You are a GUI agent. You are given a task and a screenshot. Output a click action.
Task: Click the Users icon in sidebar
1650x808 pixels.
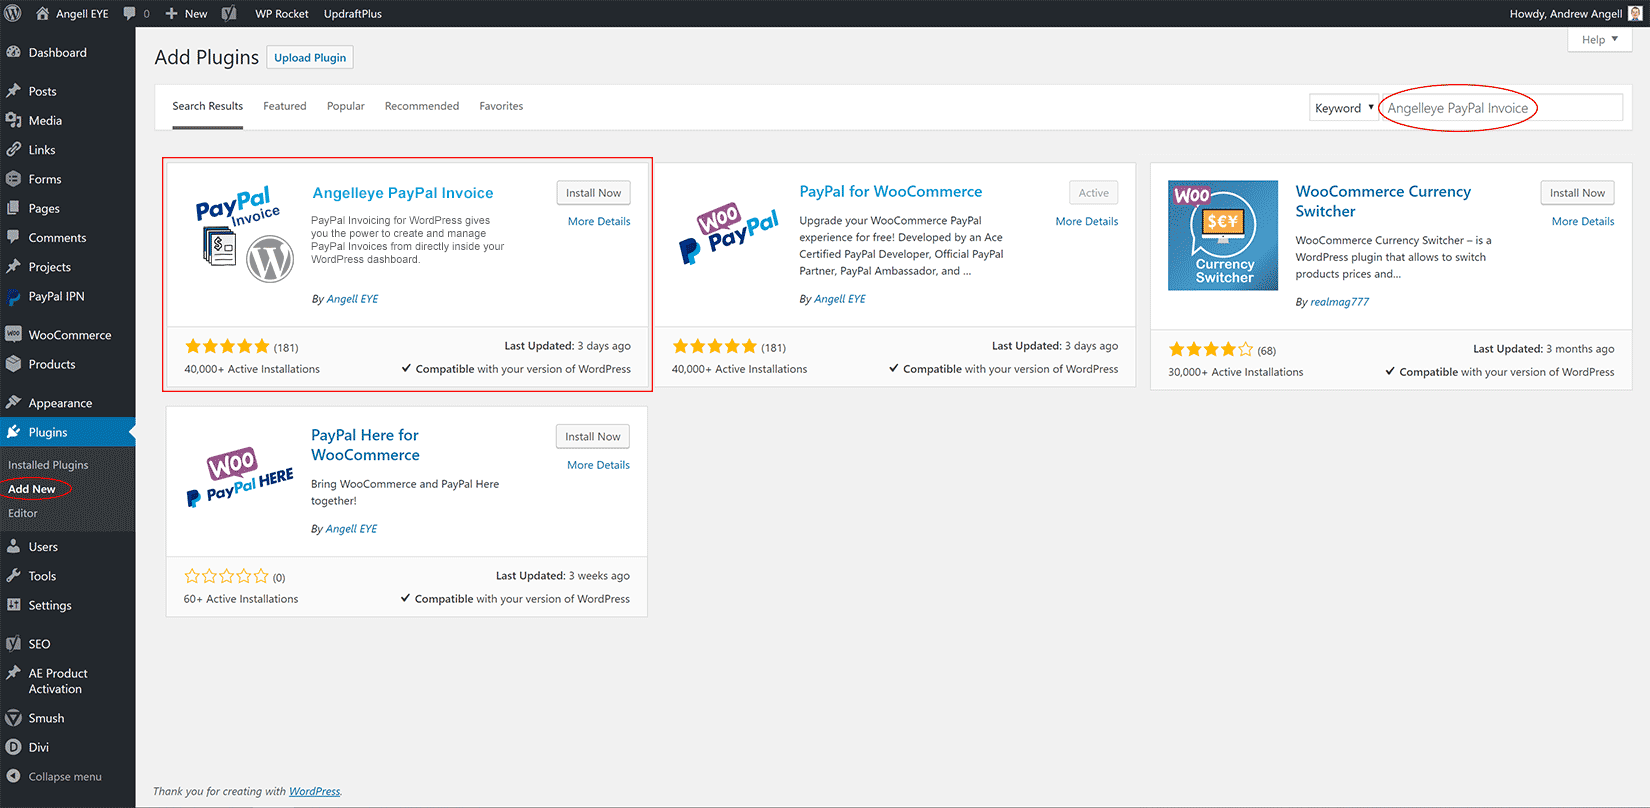[13, 547]
